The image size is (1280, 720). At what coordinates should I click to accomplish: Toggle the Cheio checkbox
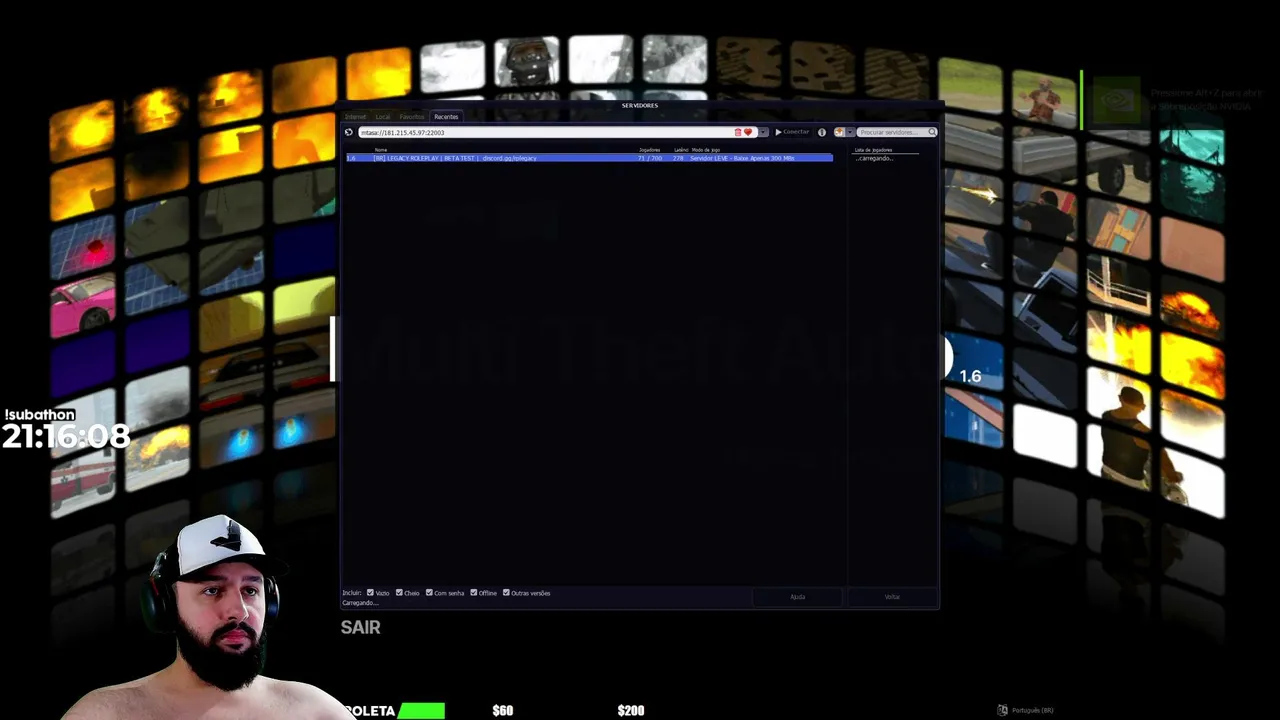[399, 593]
